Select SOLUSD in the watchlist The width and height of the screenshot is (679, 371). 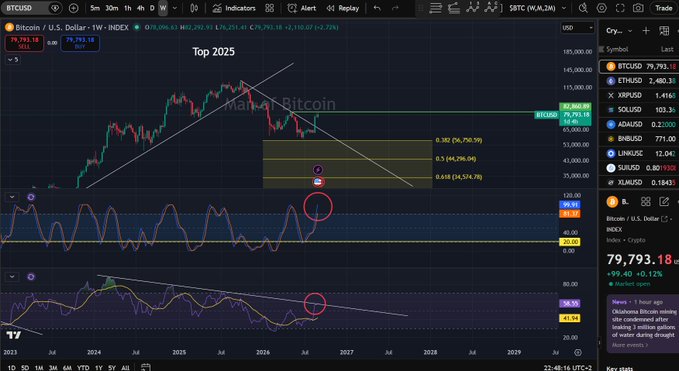(639, 110)
